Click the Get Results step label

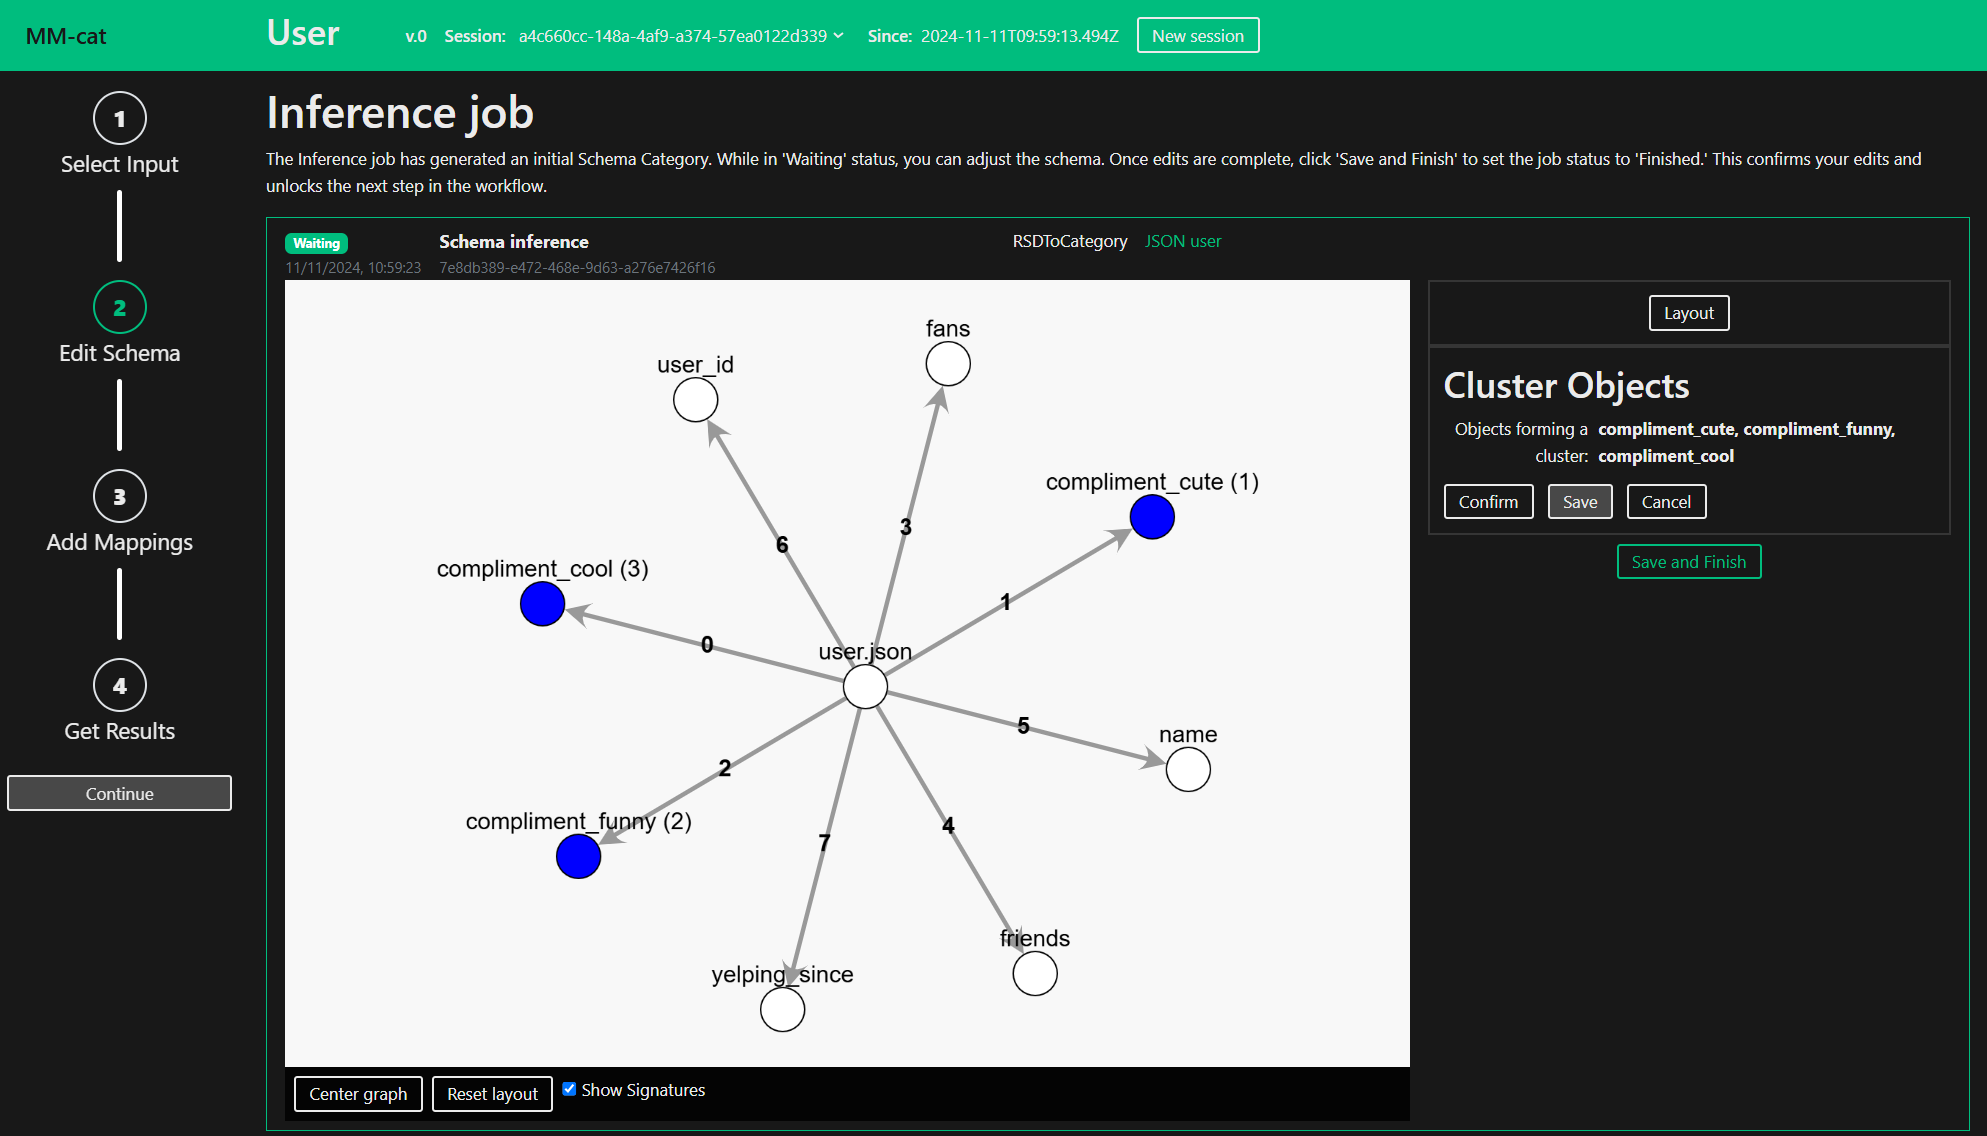tap(120, 731)
